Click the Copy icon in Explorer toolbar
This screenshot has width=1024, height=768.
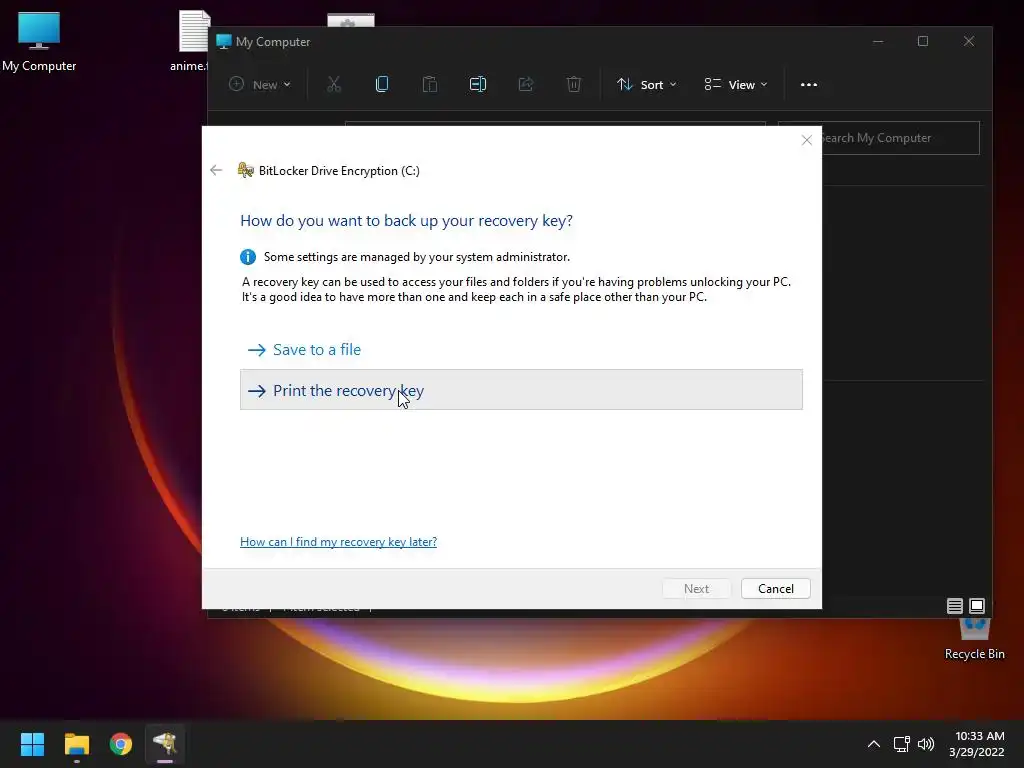click(x=382, y=84)
